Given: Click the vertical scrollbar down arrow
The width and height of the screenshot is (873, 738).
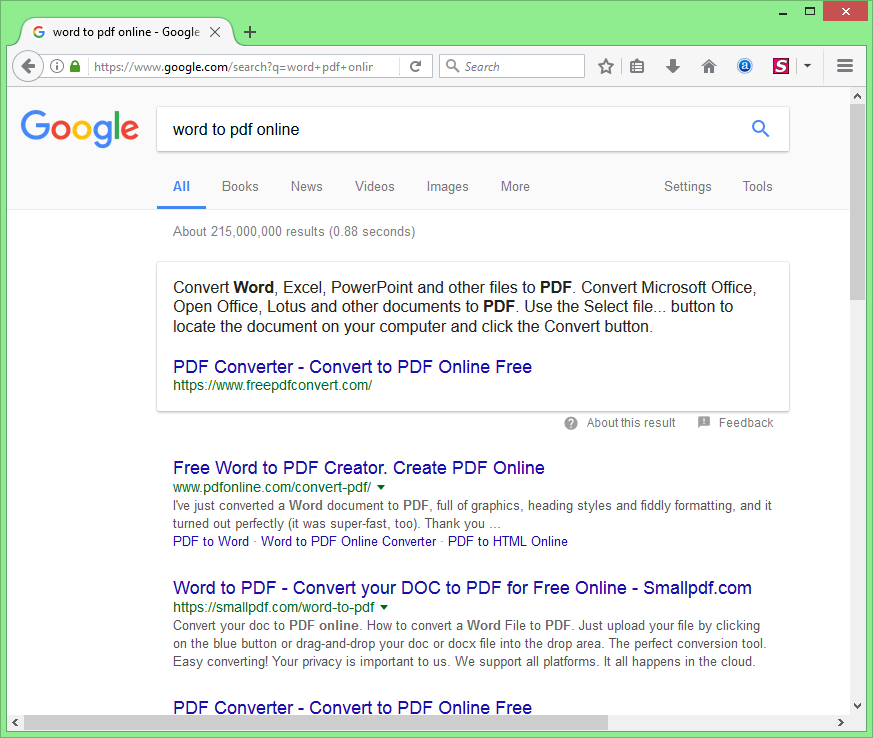Looking at the screenshot, I should (857, 705).
